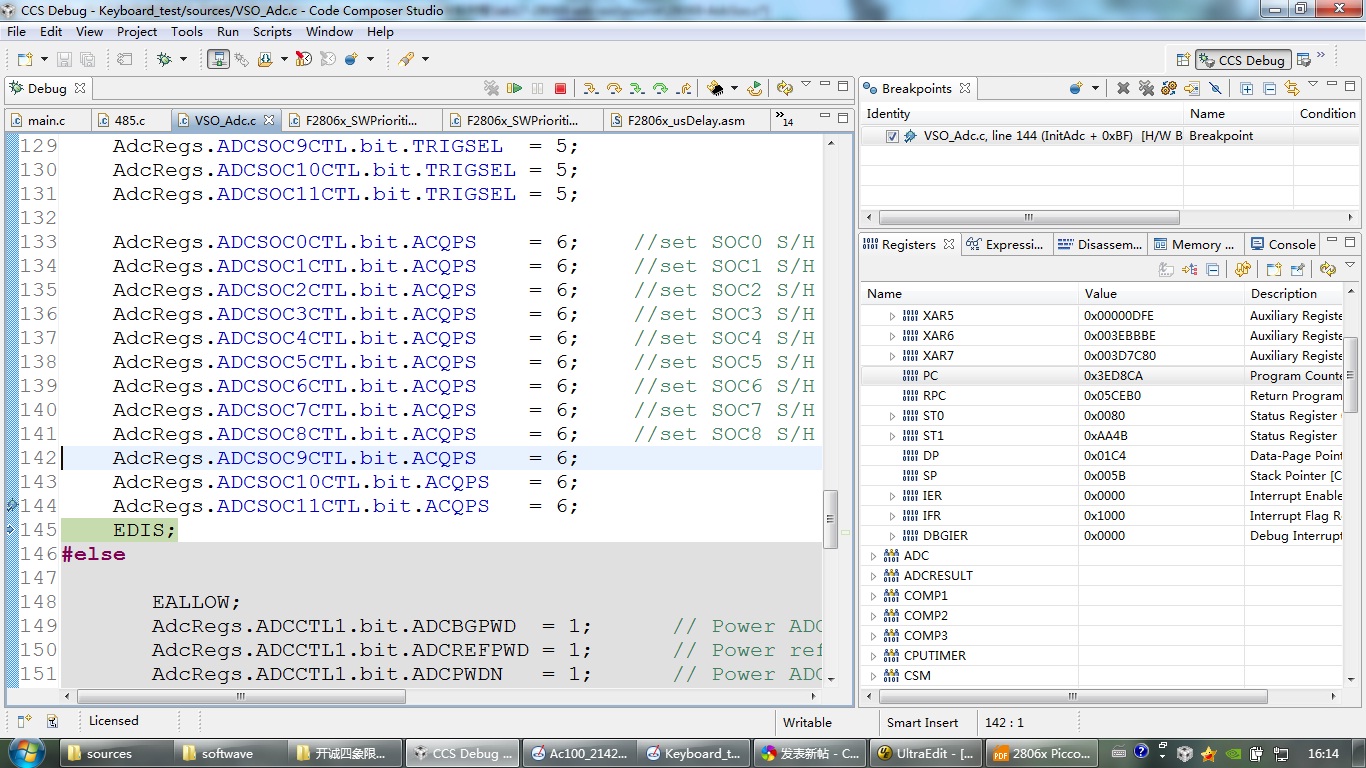
Task: Expand the XAR5 register entry
Action: pos(893,316)
